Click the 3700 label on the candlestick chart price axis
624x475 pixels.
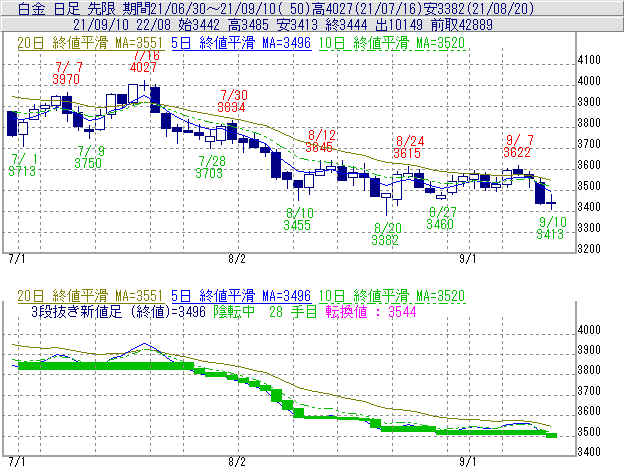click(589, 144)
